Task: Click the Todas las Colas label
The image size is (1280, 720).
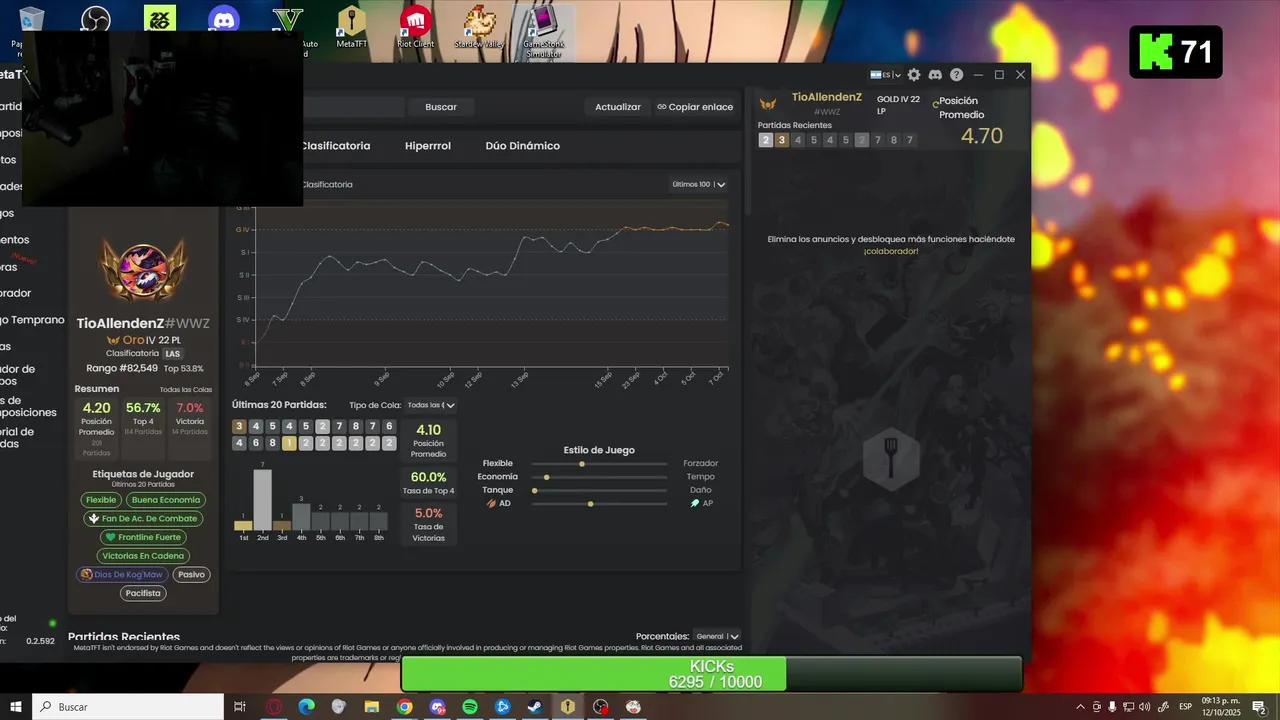Action: [186, 390]
